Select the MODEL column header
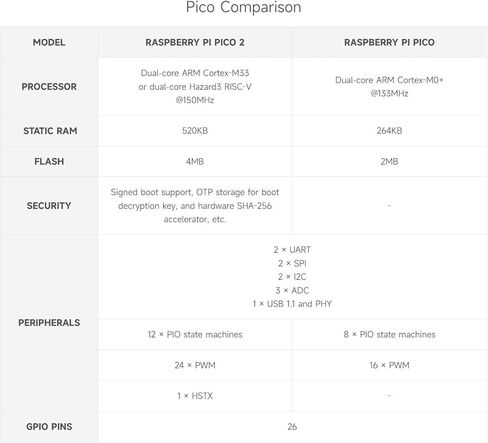Screen dimensions: 488x443 click(49, 42)
